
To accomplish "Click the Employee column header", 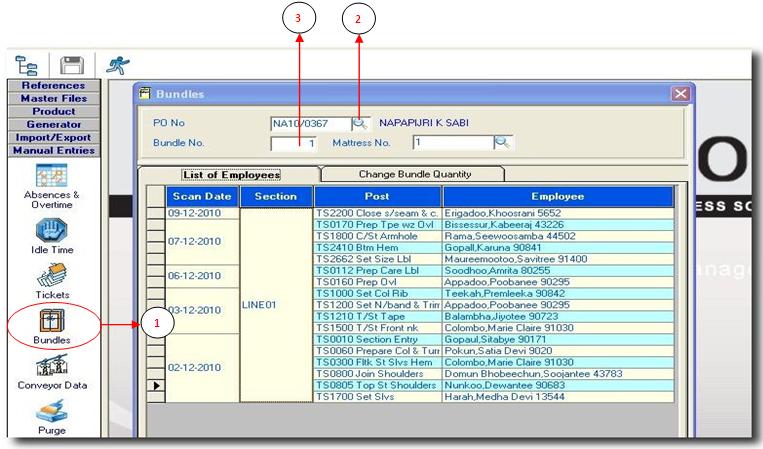I will pyautogui.click(x=558, y=197).
